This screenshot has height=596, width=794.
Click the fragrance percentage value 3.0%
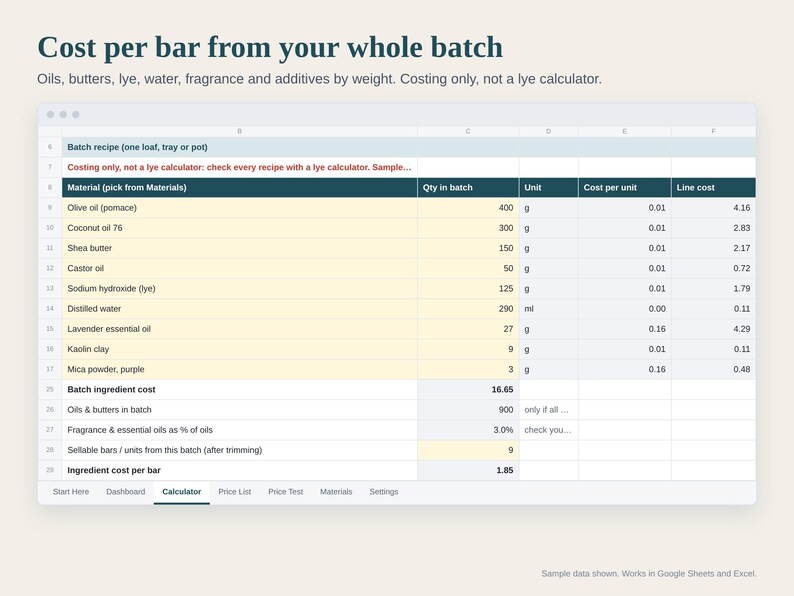tap(468, 430)
